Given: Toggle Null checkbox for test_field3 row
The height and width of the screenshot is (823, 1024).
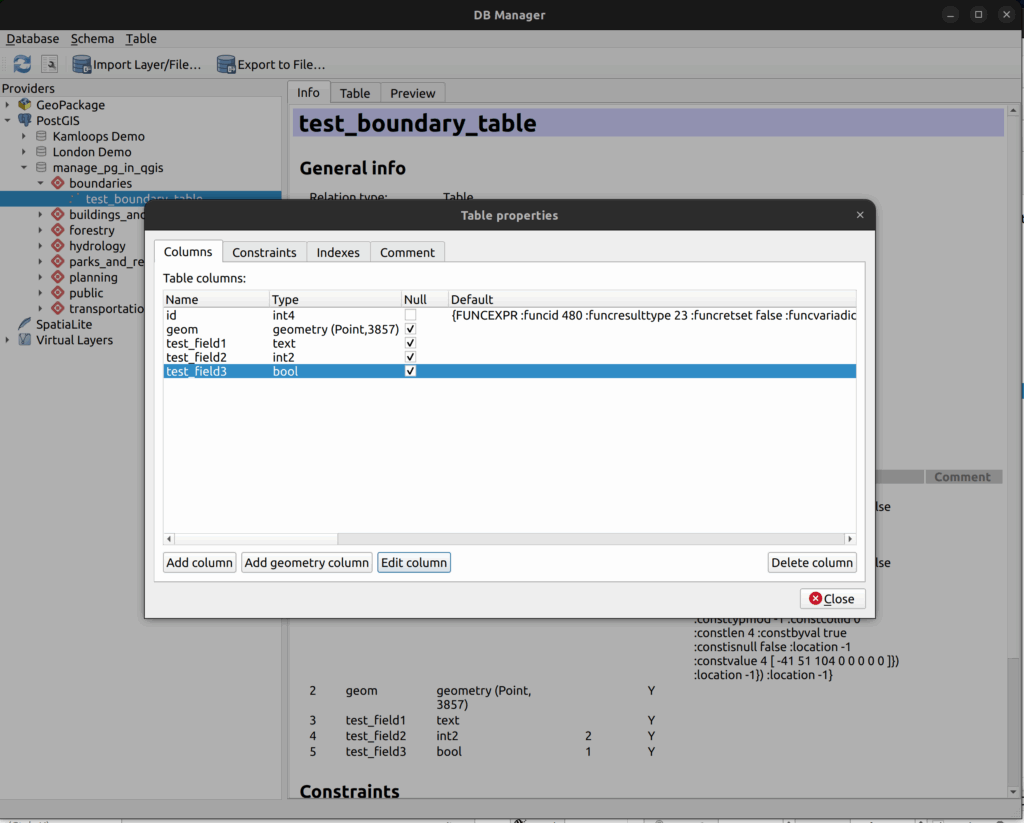Looking at the screenshot, I should pyautogui.click(x=410, y=371).
